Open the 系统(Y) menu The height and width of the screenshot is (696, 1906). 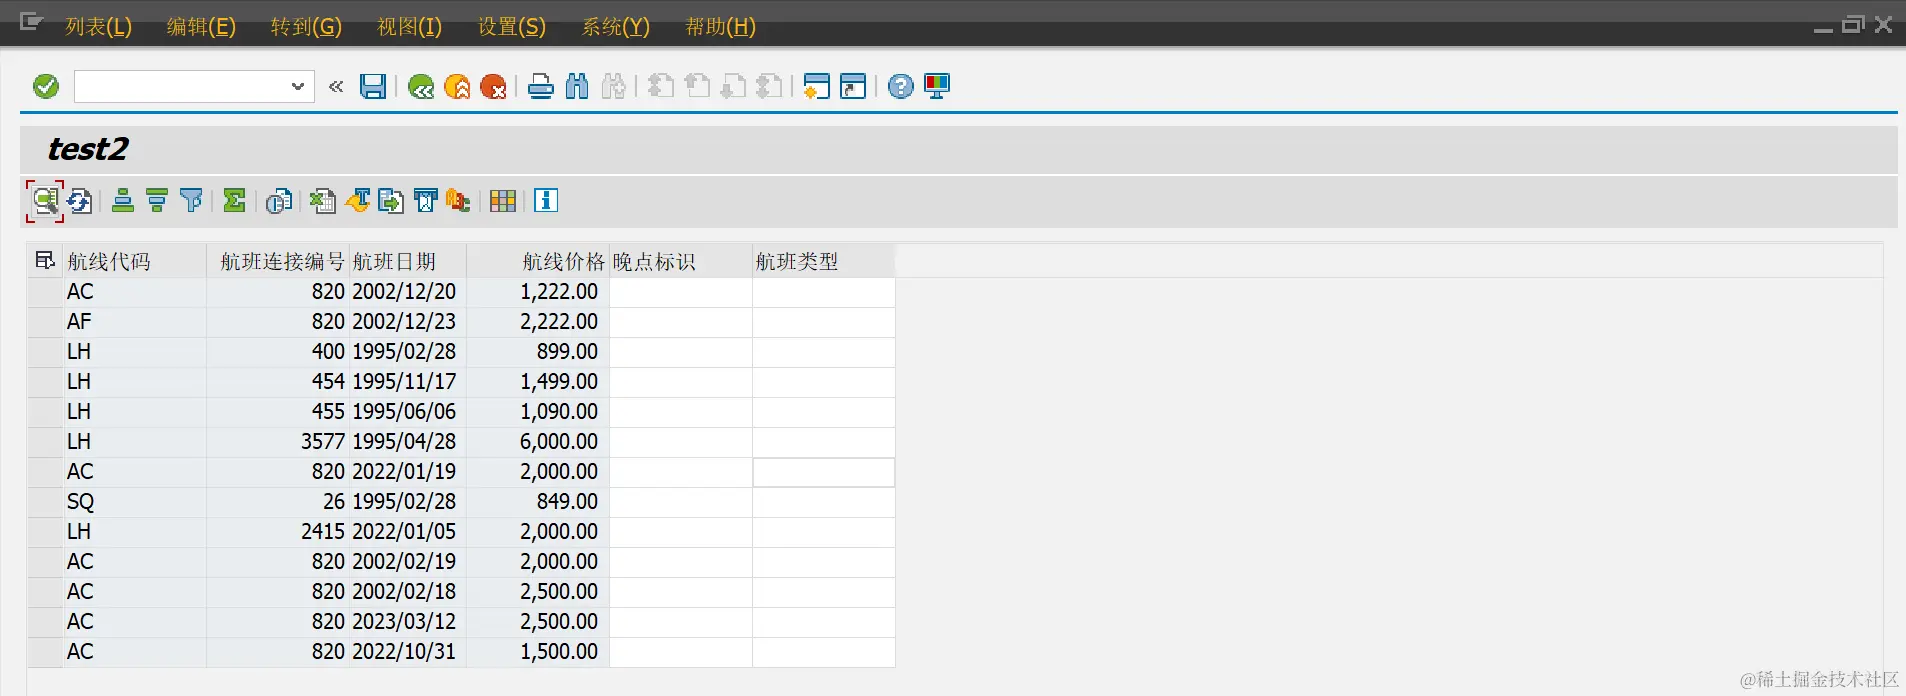[616, 27]
